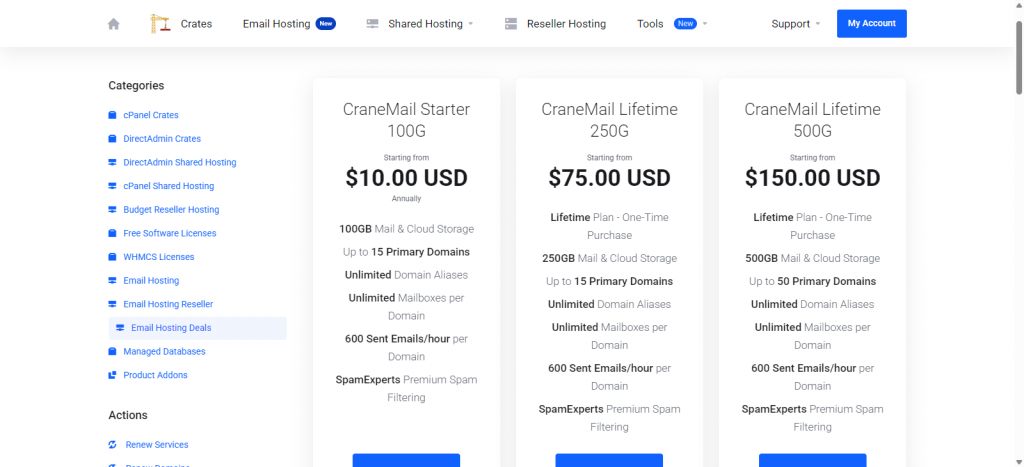Go to Reseller Hosting menu
The image size is (1024, 467).
[566, 24]
